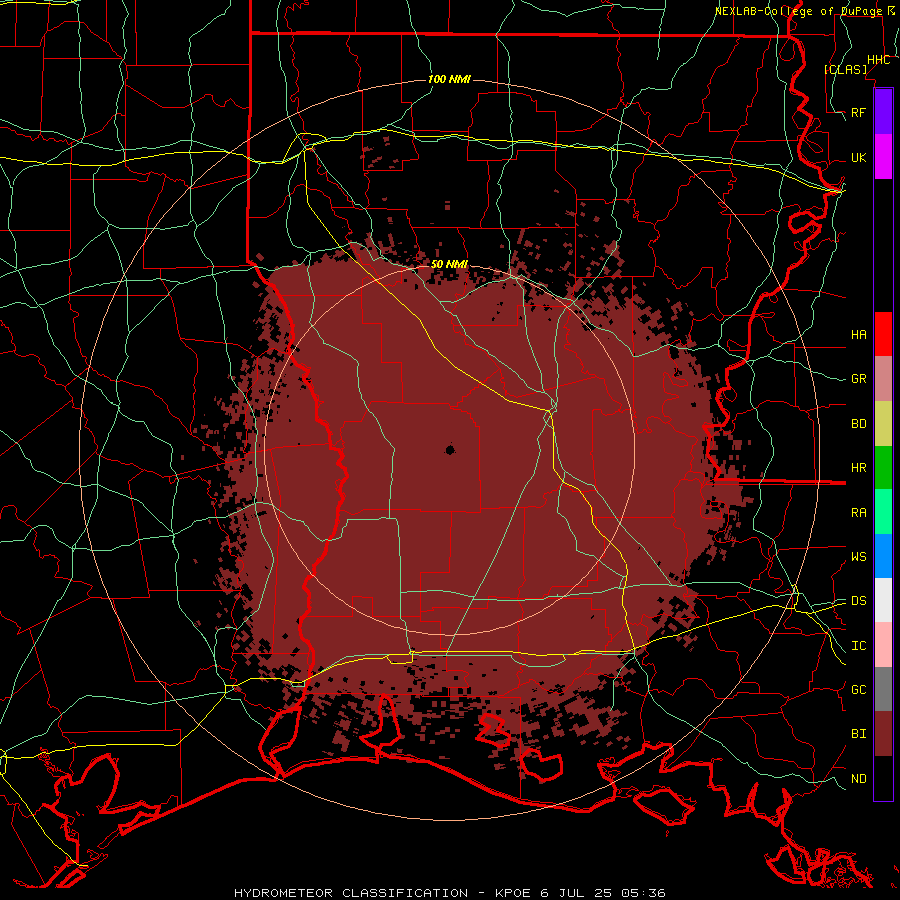Click the WS blue legend swatch

pyautogui.click(x=883, y=556)
